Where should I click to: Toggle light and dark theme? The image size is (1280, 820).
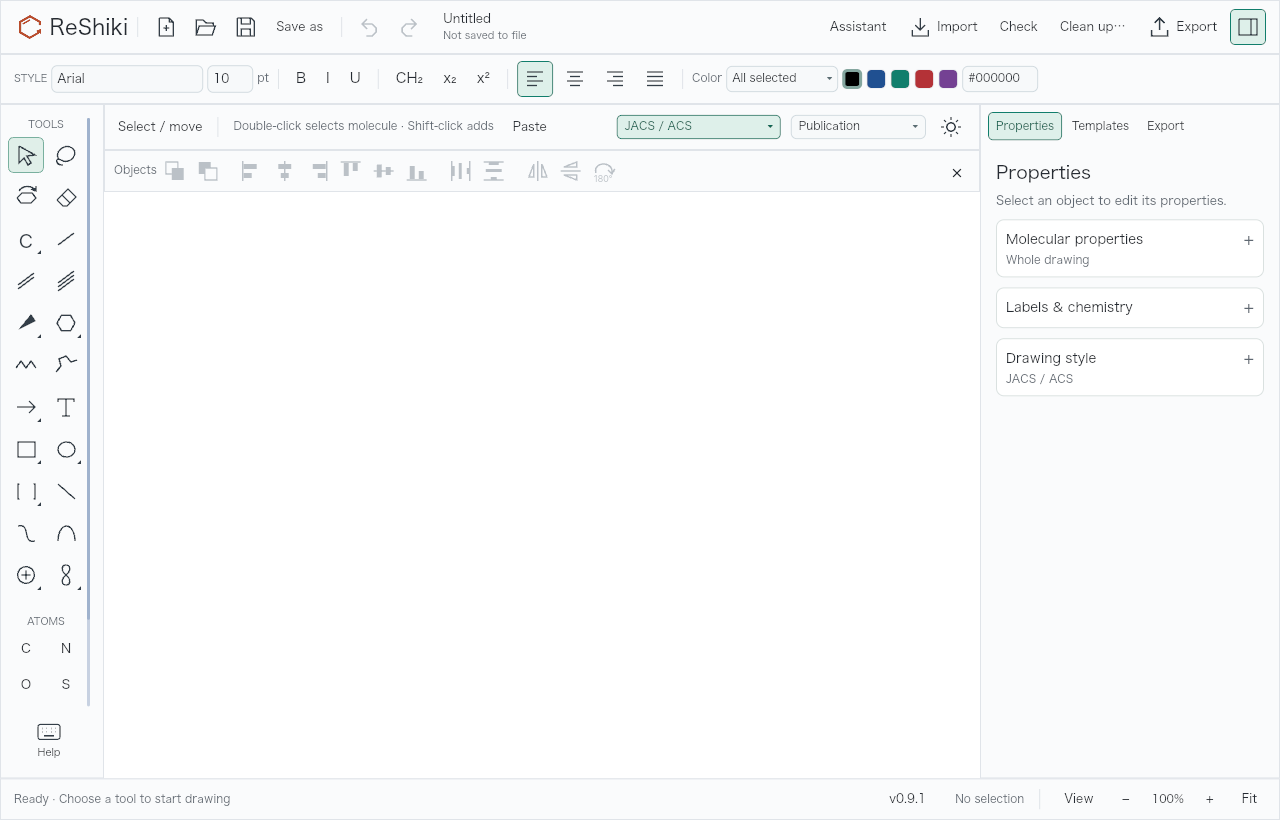click(x=951, y=127)
